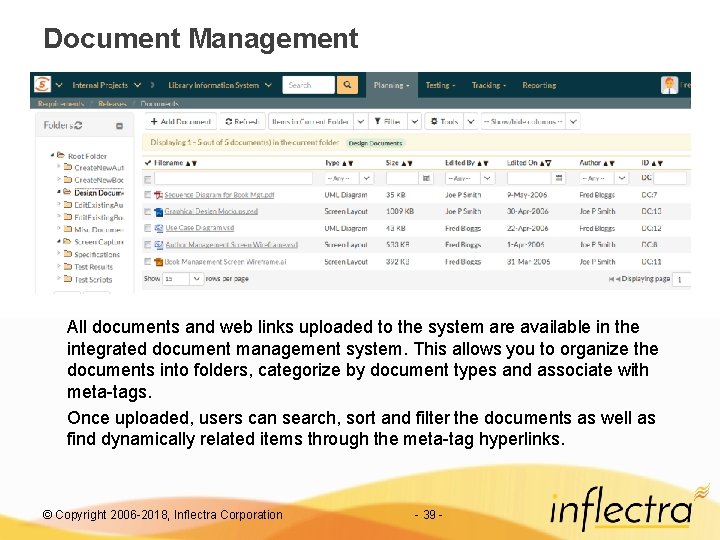This screenshot has height=540, width=720.
Task: Click the Specifications folder icon
Action: 68,253
